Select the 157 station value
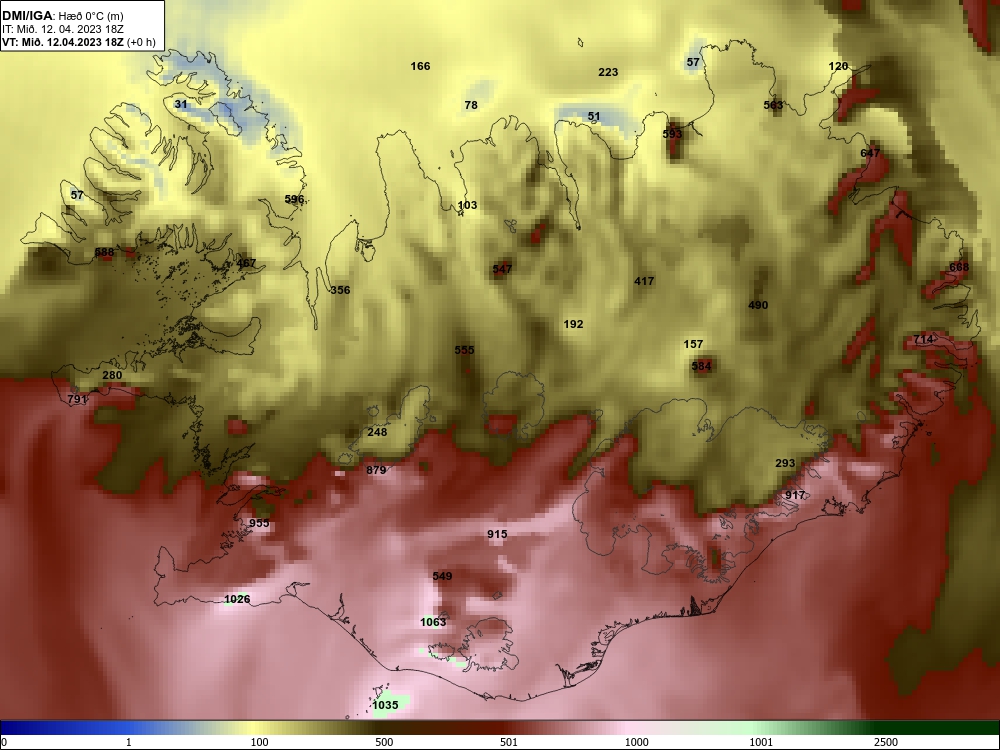The height and width of the screenshot is (750, 1000). 693,344
